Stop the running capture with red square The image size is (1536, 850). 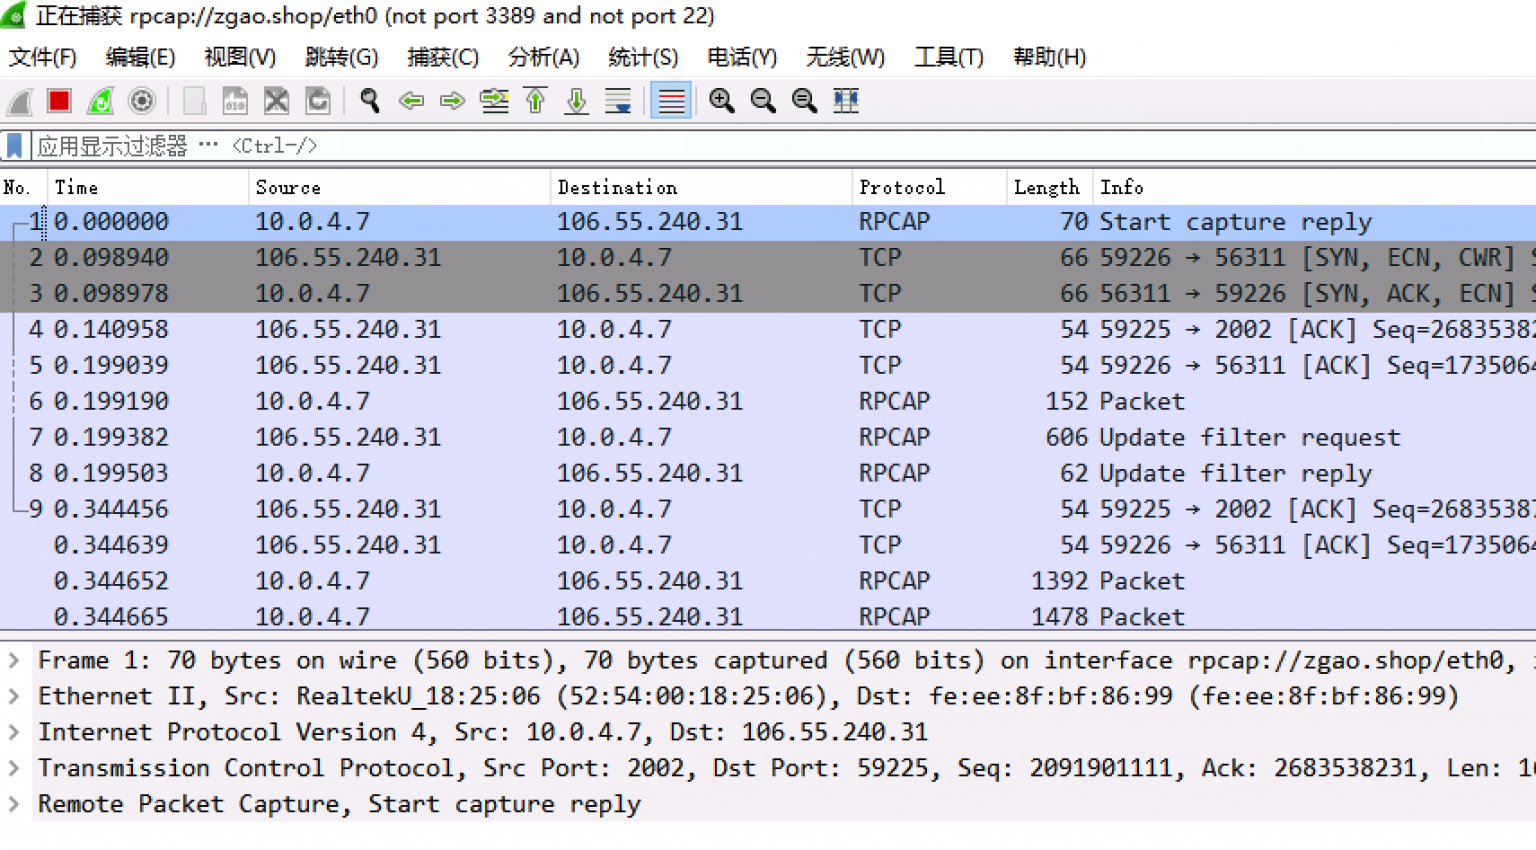coord(59,101)
